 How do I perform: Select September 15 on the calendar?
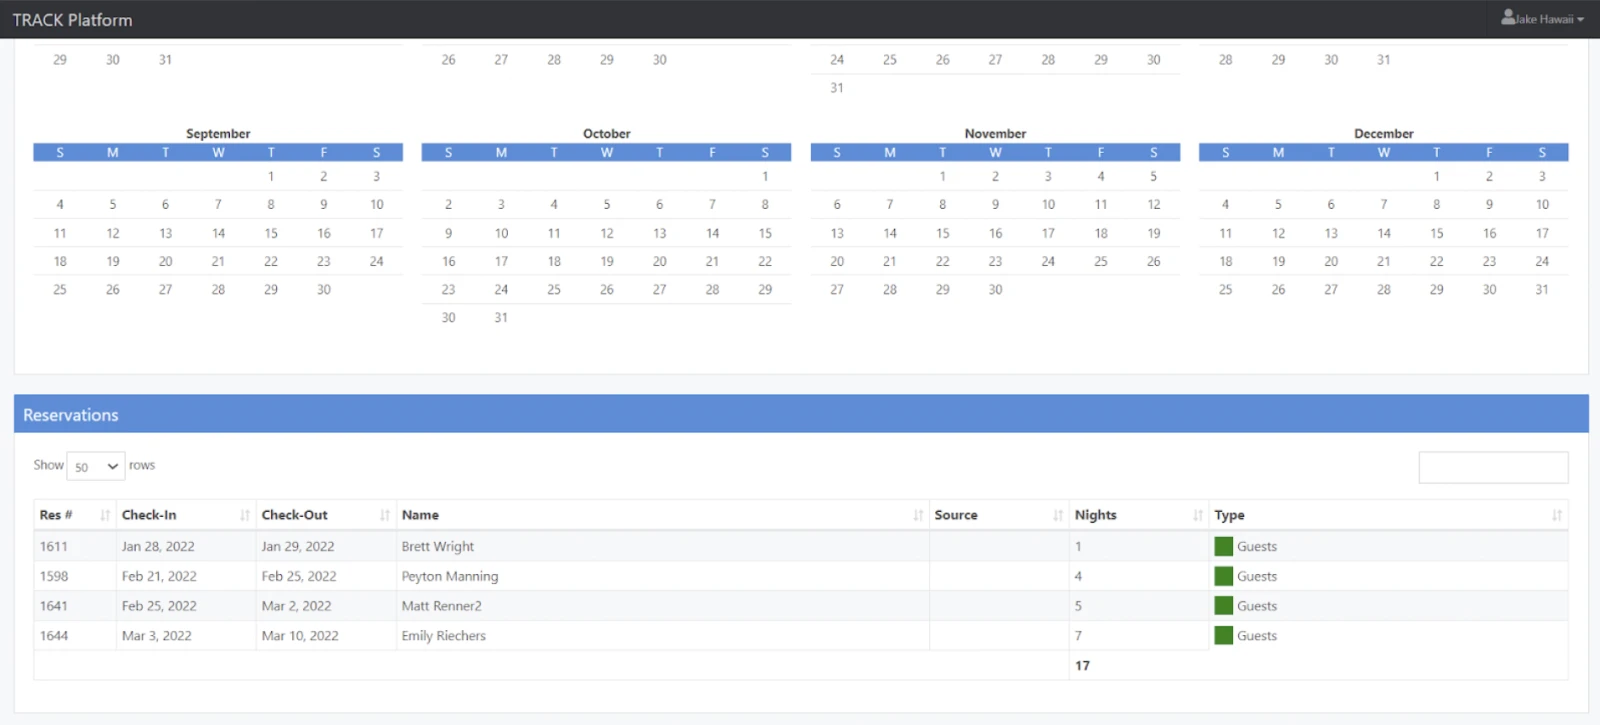pos(271,233)
